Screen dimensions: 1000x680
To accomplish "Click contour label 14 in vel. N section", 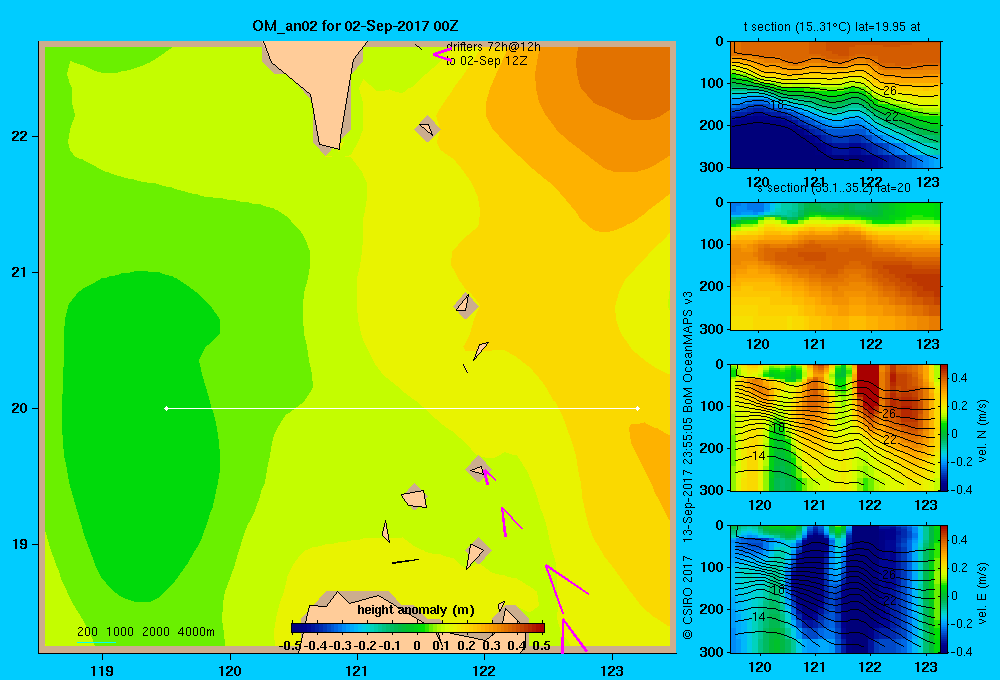I will (x=758, y=455).
